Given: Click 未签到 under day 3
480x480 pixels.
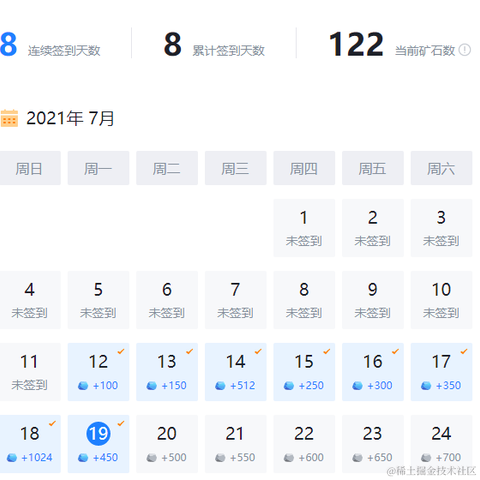Looking at the screenshot, I should (x=441, y=241).
